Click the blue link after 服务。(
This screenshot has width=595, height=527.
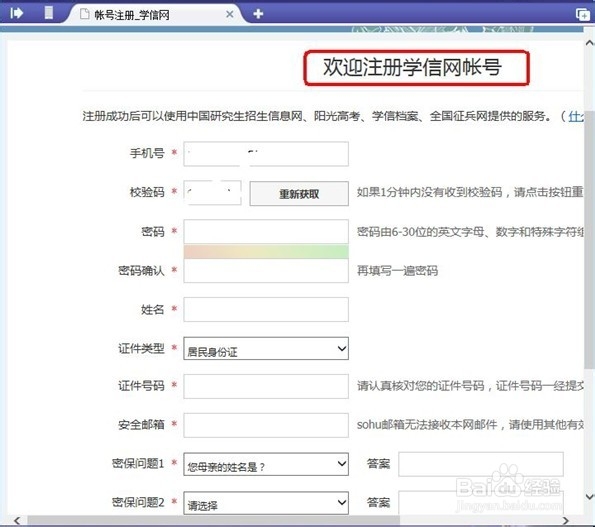[576, 116]
